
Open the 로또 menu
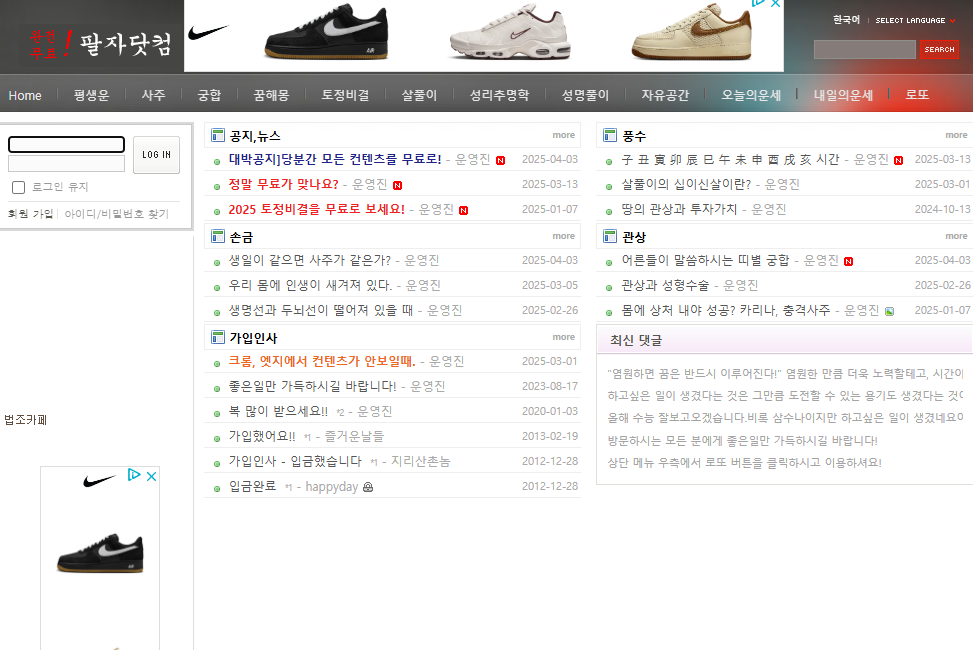(x=917, y=95)
